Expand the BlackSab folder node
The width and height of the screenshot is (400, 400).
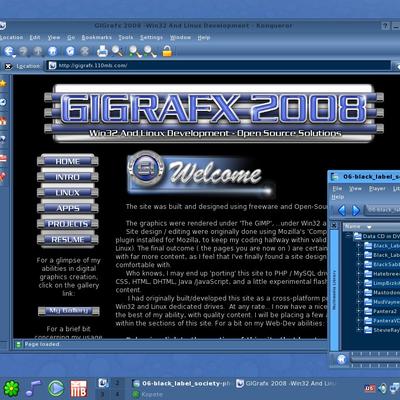click(359, 264)
